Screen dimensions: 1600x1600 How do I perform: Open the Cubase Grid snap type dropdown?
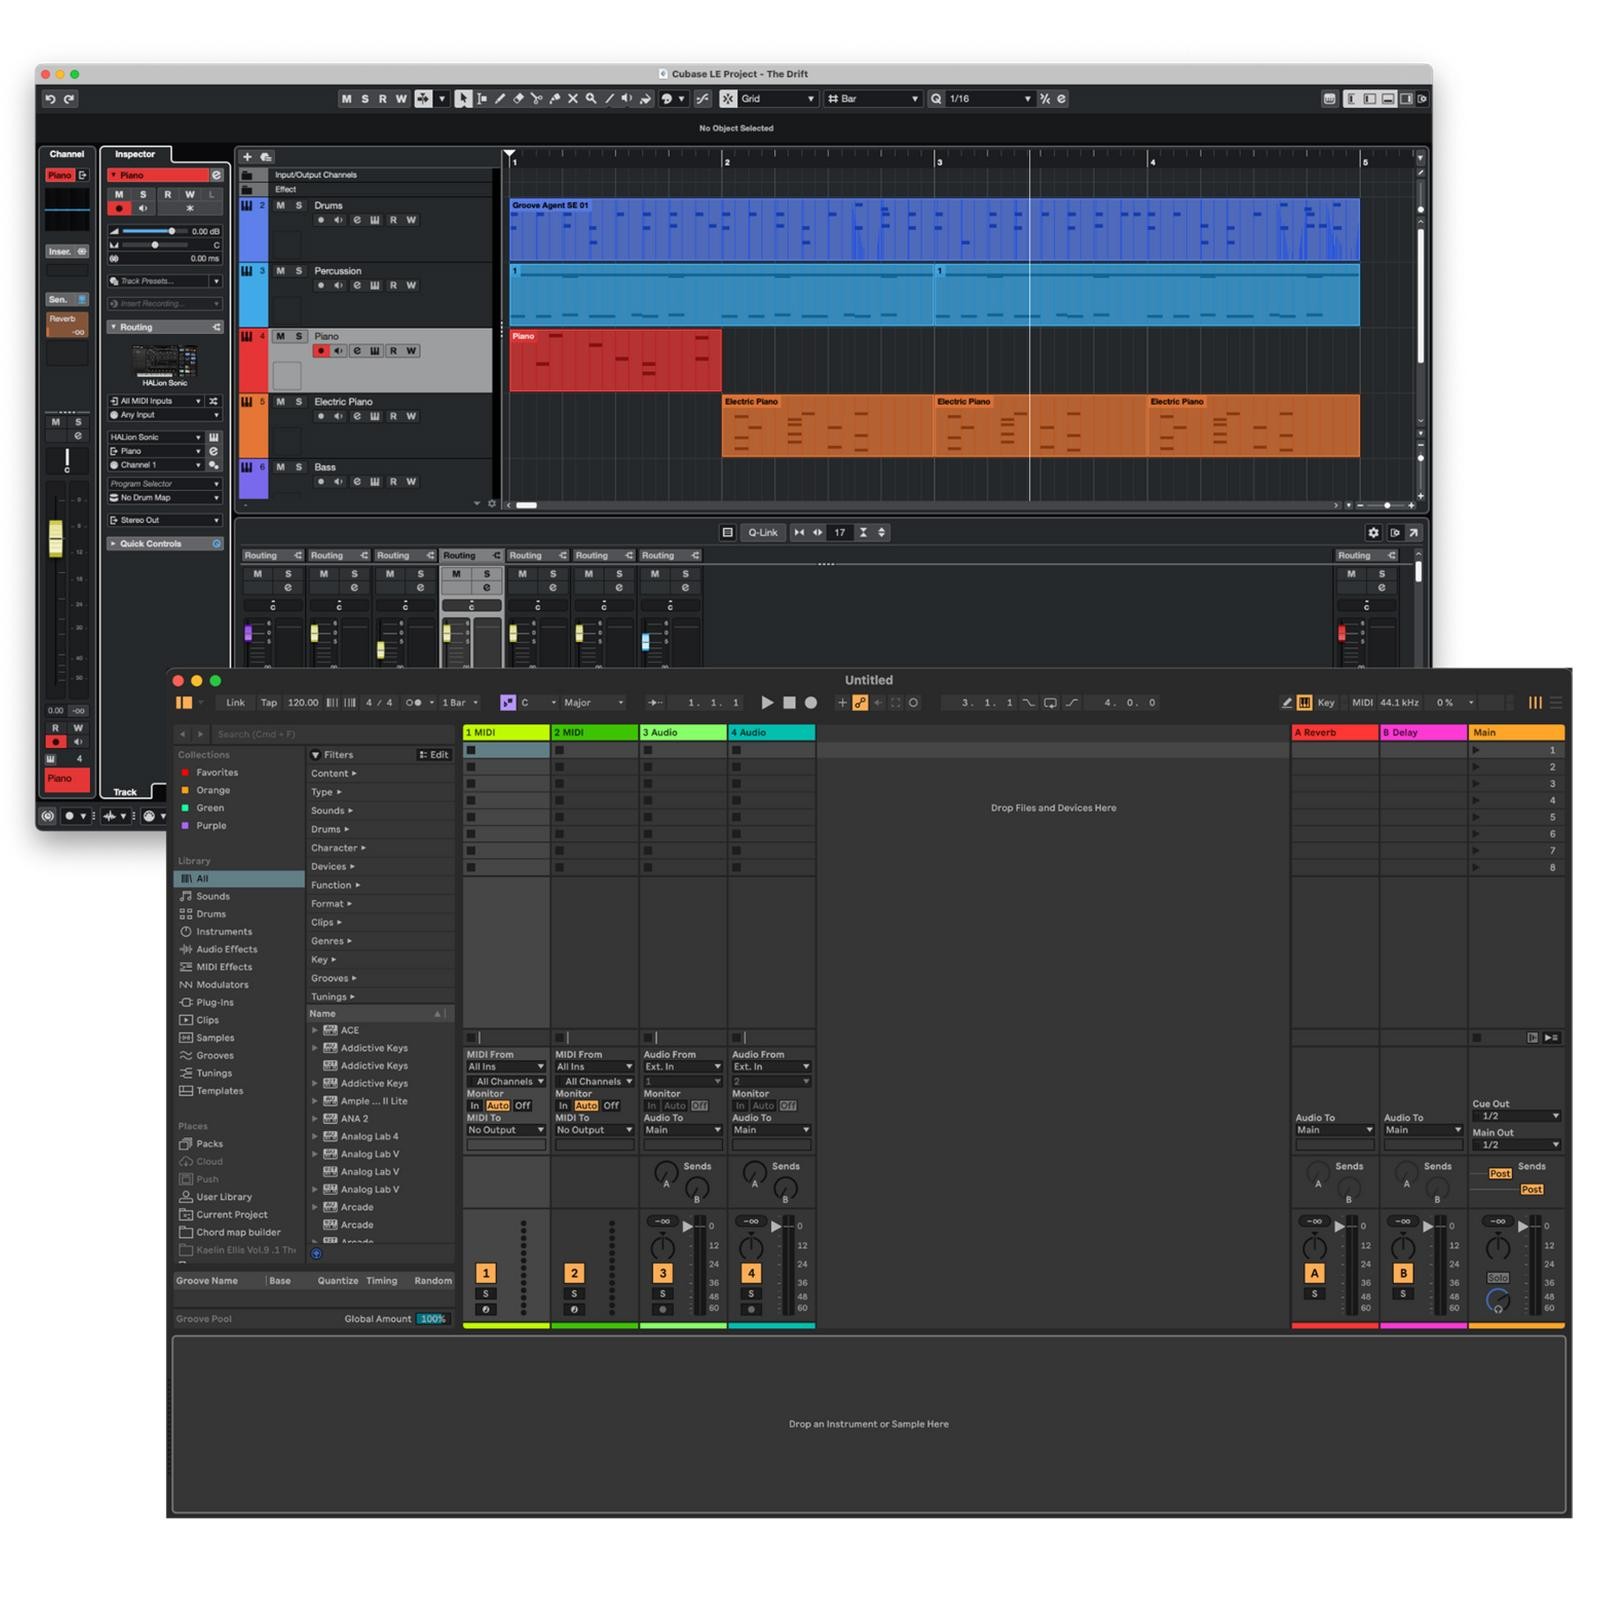[x=779, y=99]
